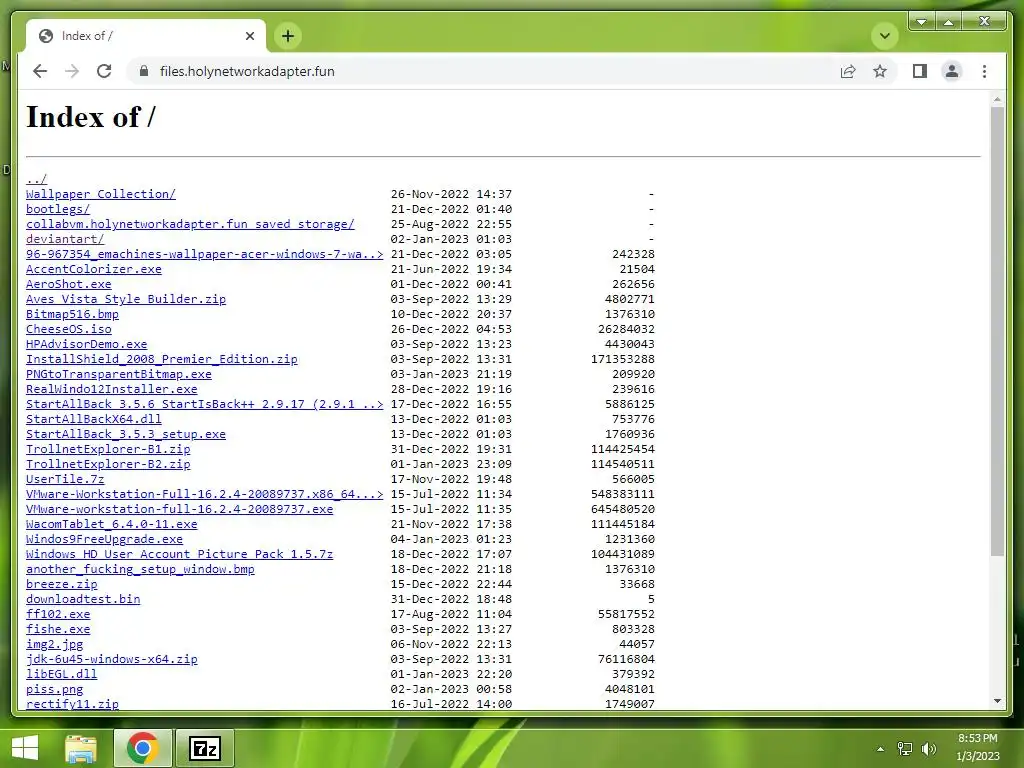Download WacomTablet_6.4.0-11.exe
This screenshot has height=768, width=1024.
(112, 524)
